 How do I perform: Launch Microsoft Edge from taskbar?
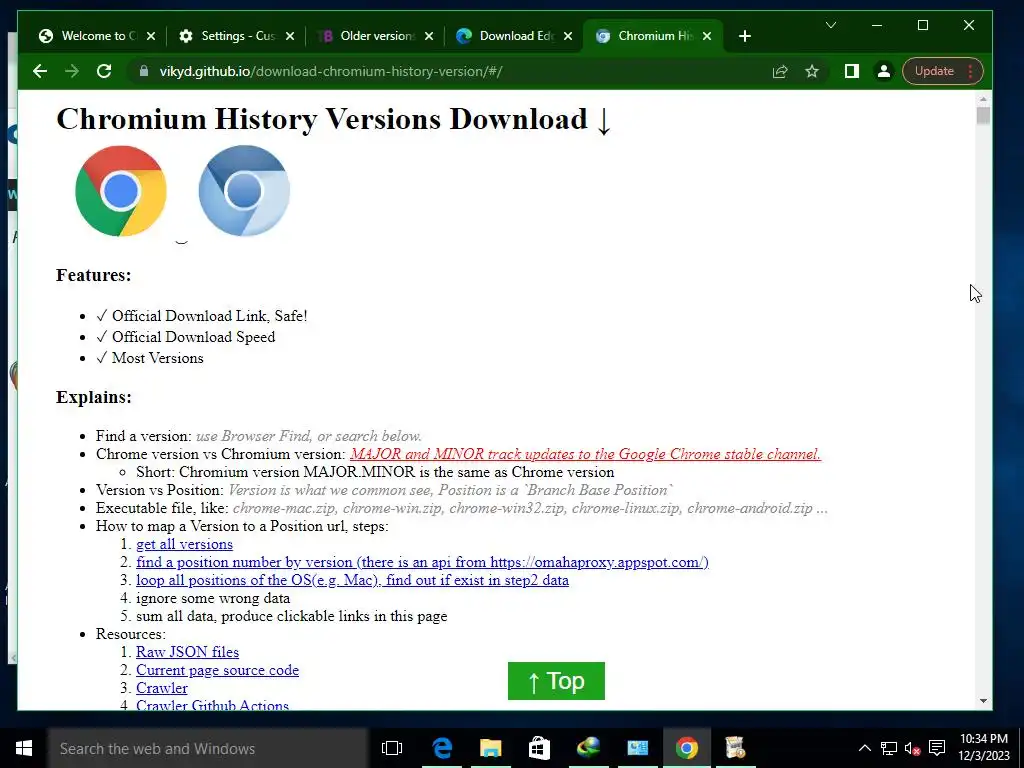tap(442, 748)
